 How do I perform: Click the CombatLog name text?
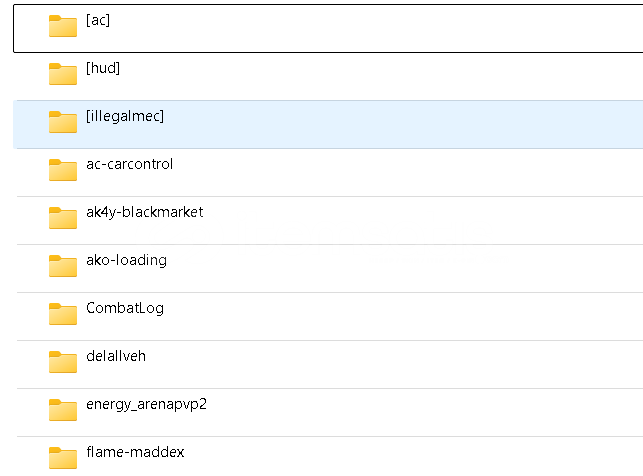coord(125,308)
